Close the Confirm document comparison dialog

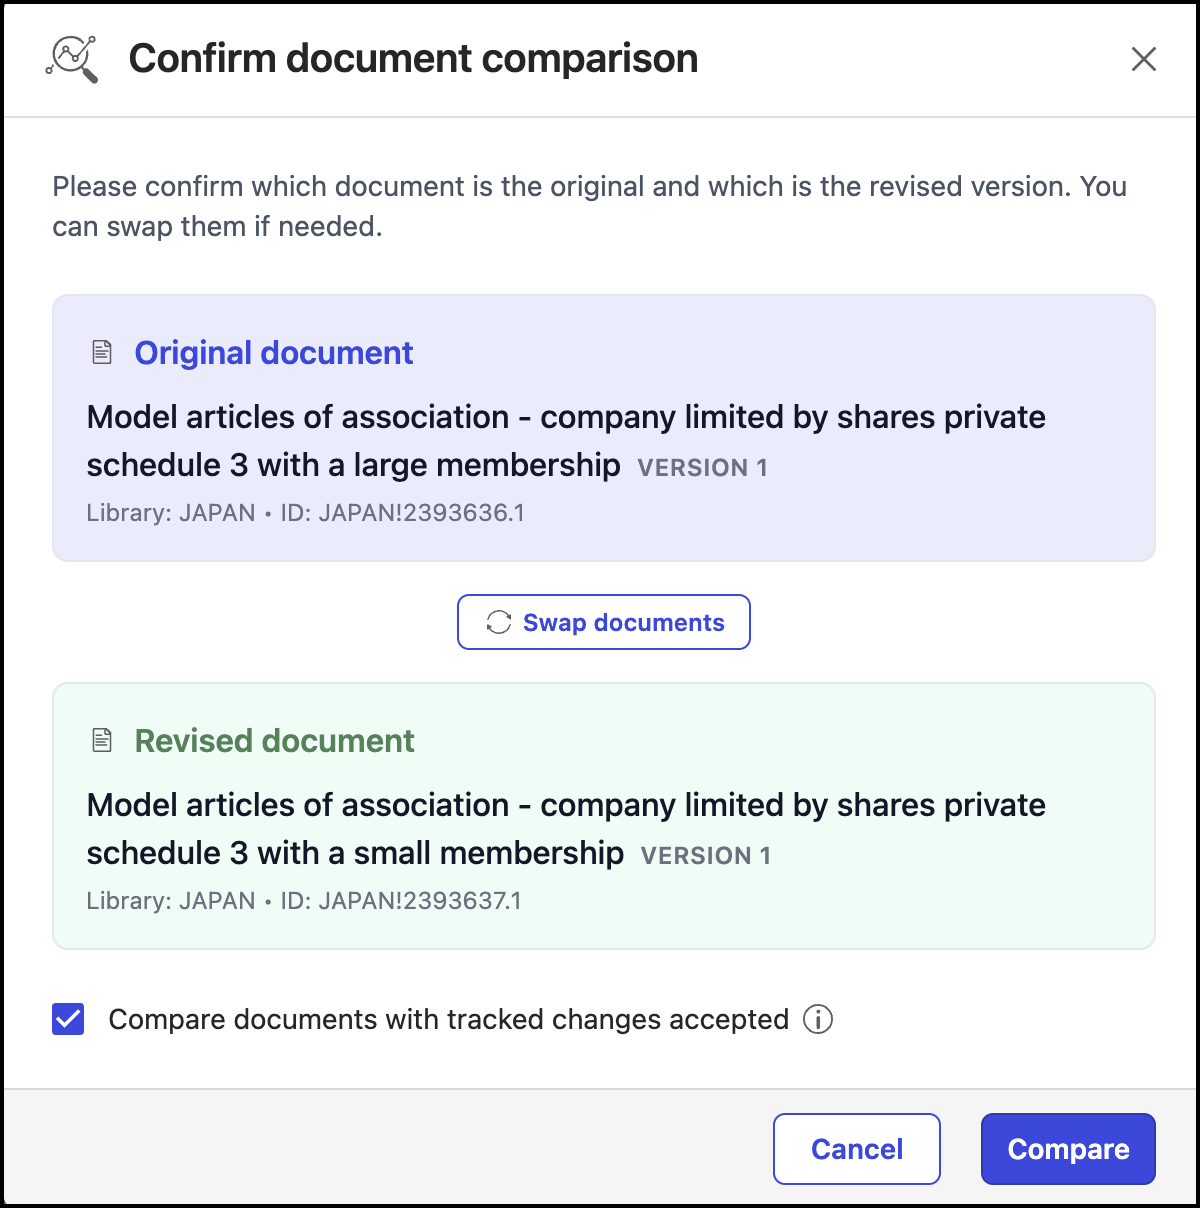[x=1143, y=59]
